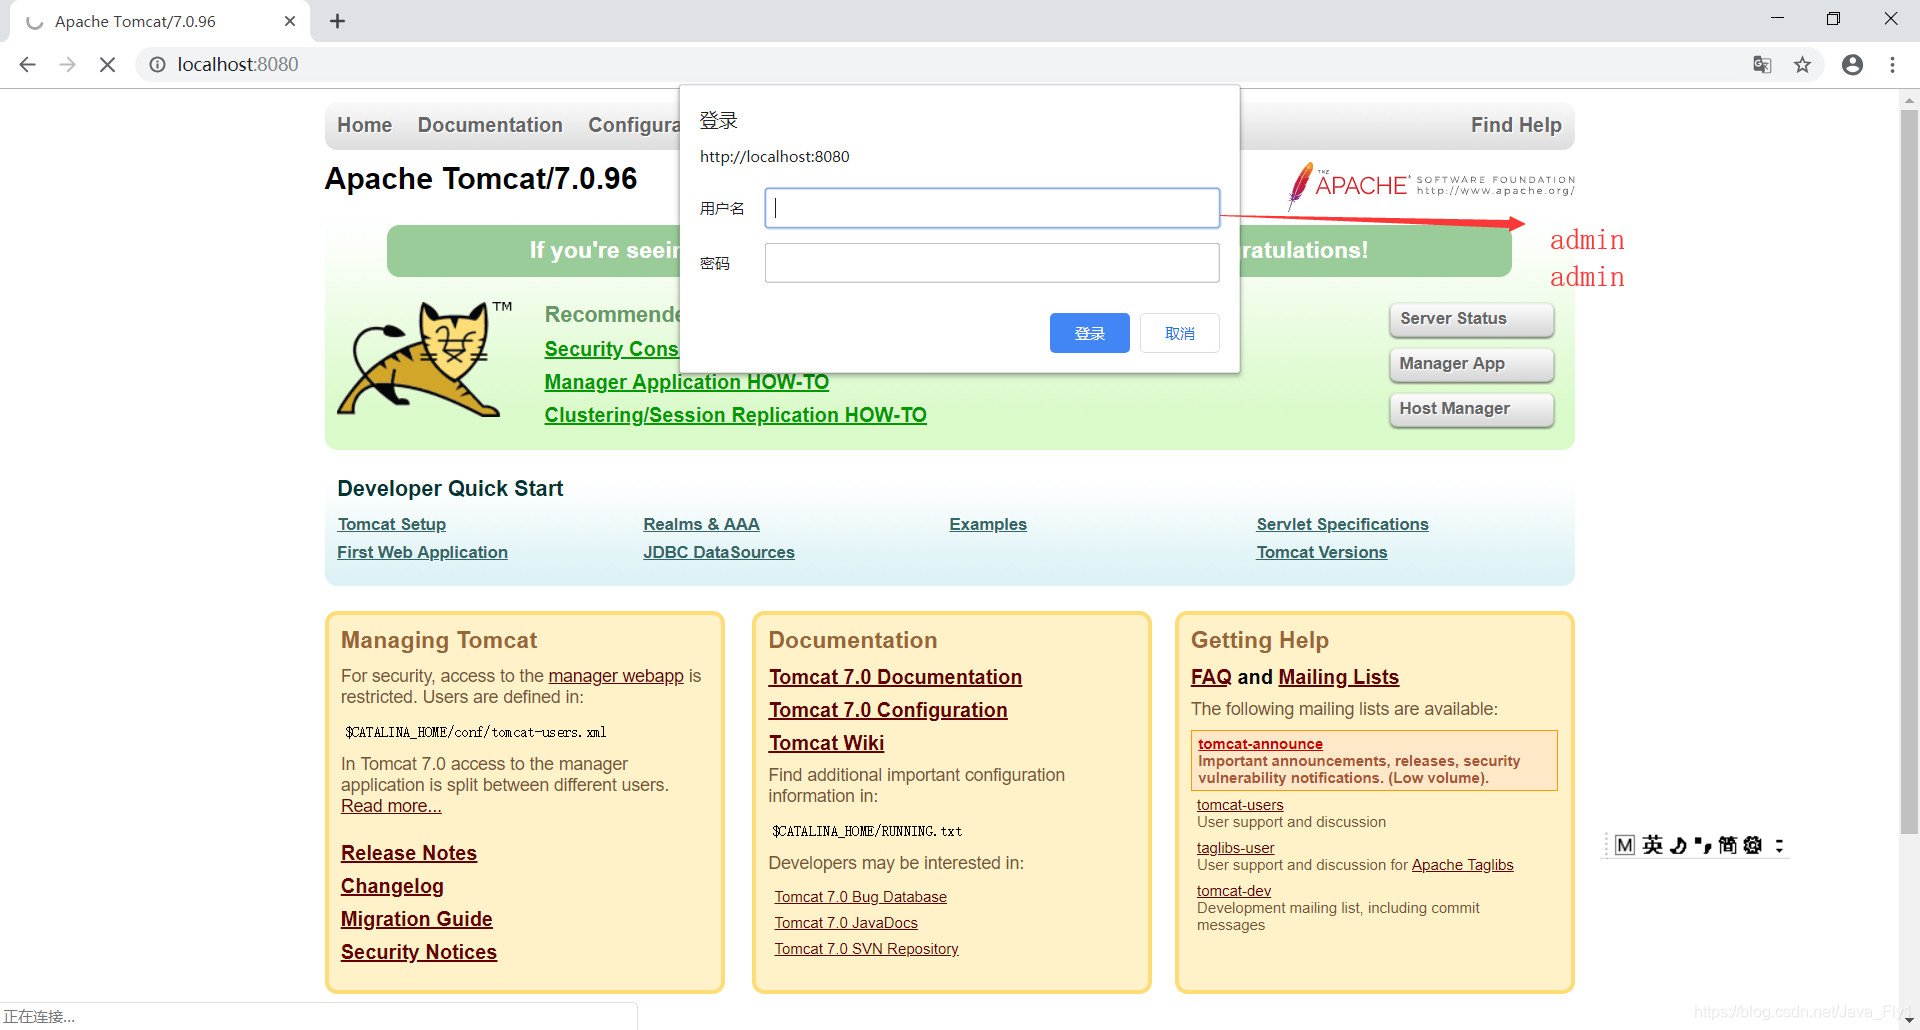Click the IME half-moon width icon
The height and width of the screenshot is (1030, 1920).
pyautogui.click(x=1678, y=845)
